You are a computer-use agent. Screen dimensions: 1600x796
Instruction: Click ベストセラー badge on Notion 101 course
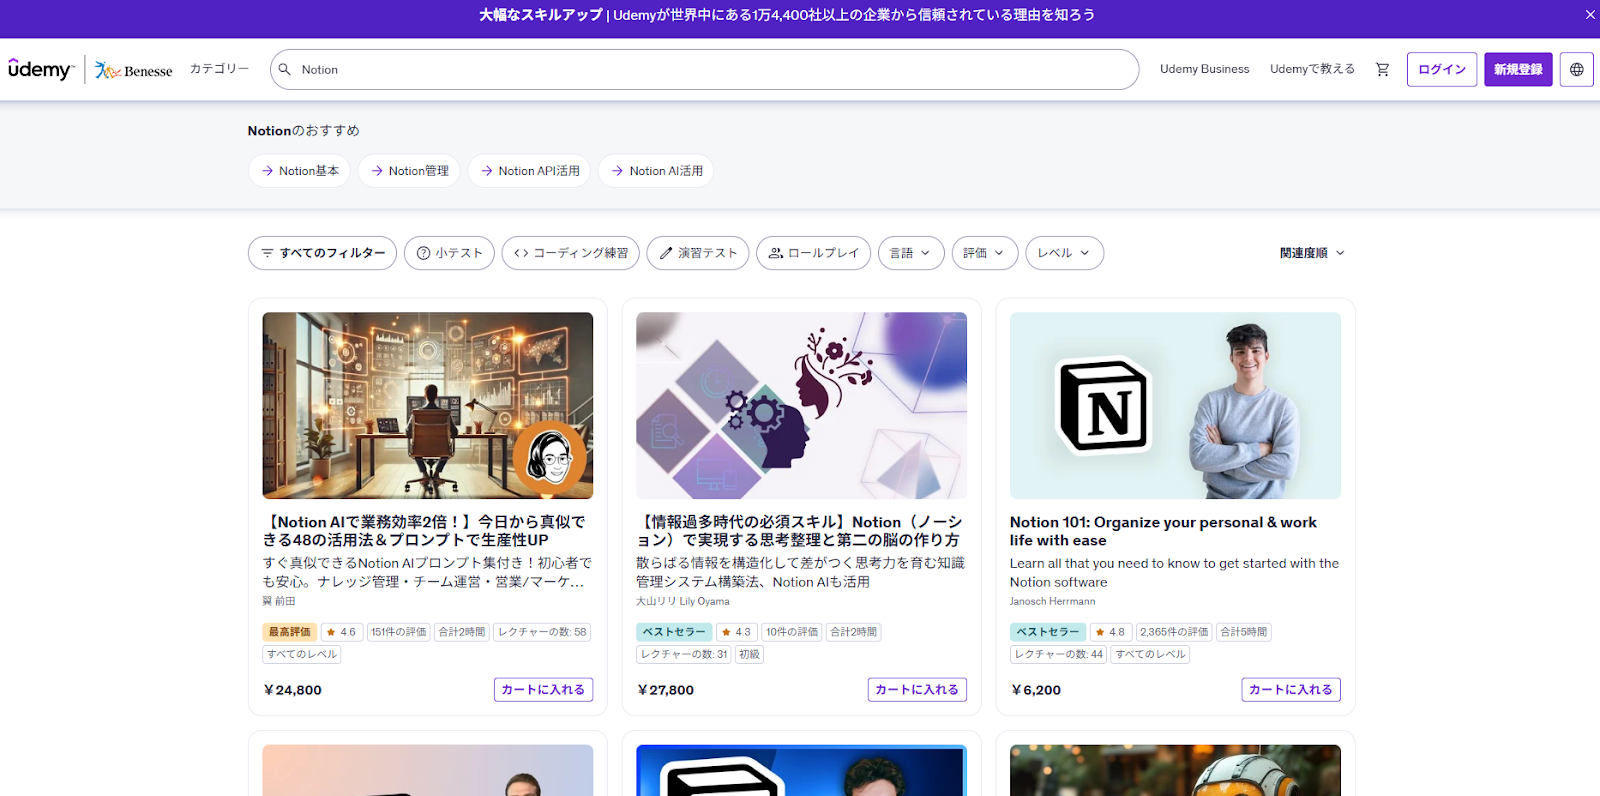pos(1048,632)
